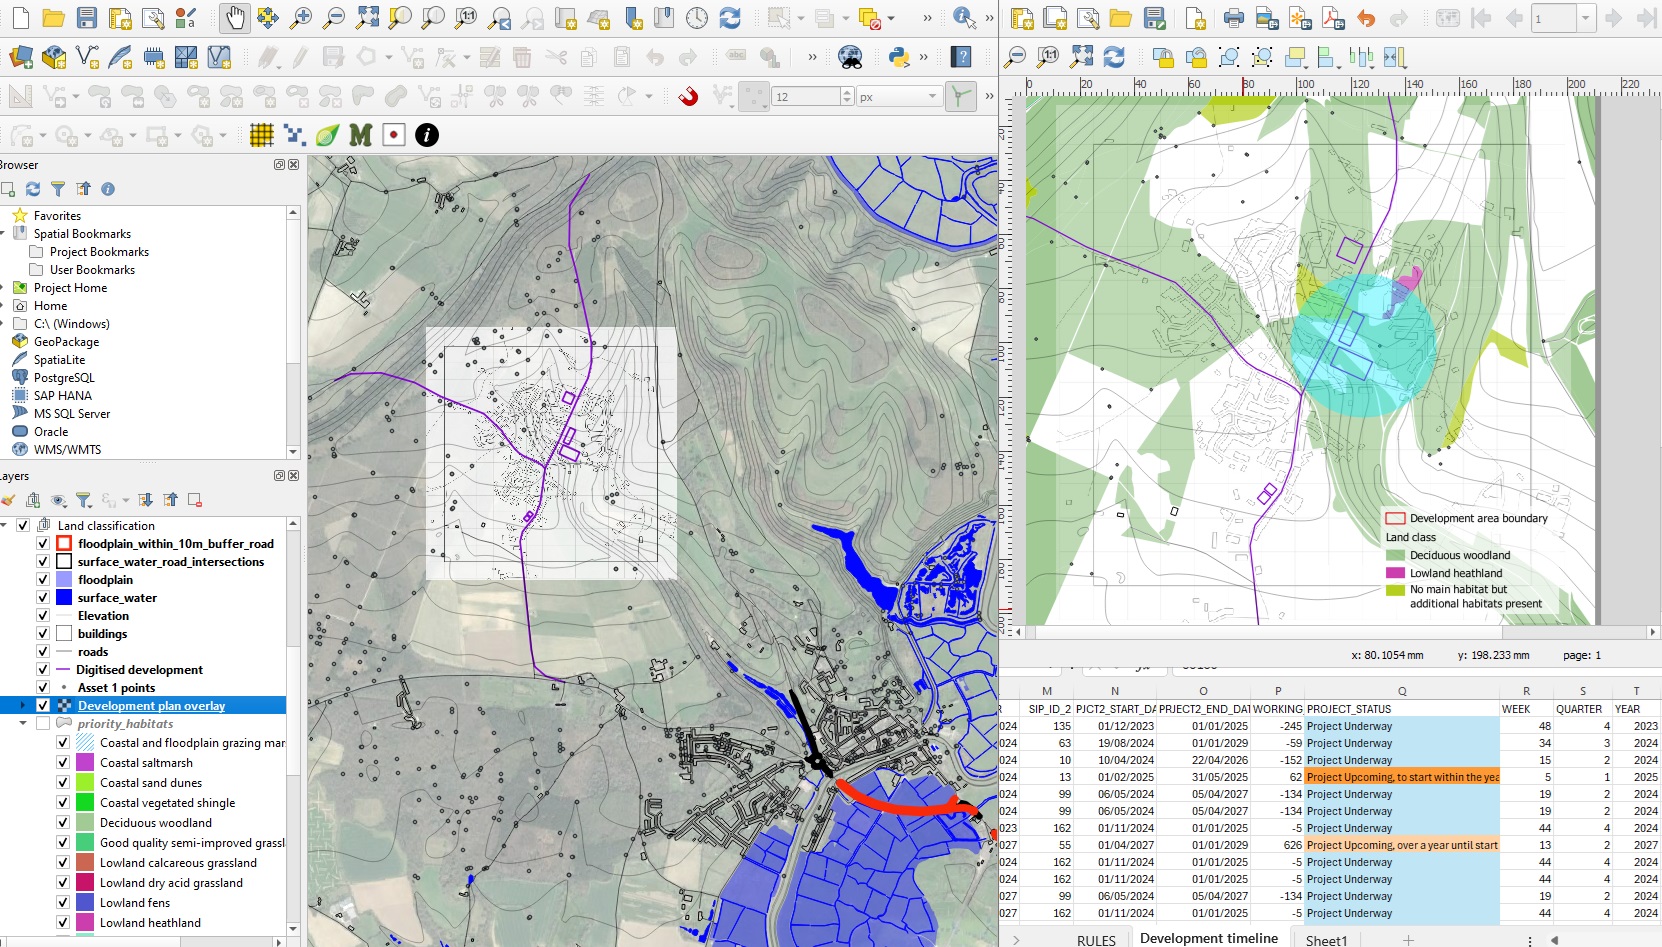Hide the floodplain layer
Viewport: 1662px width, 947px height.
(43, 580)
